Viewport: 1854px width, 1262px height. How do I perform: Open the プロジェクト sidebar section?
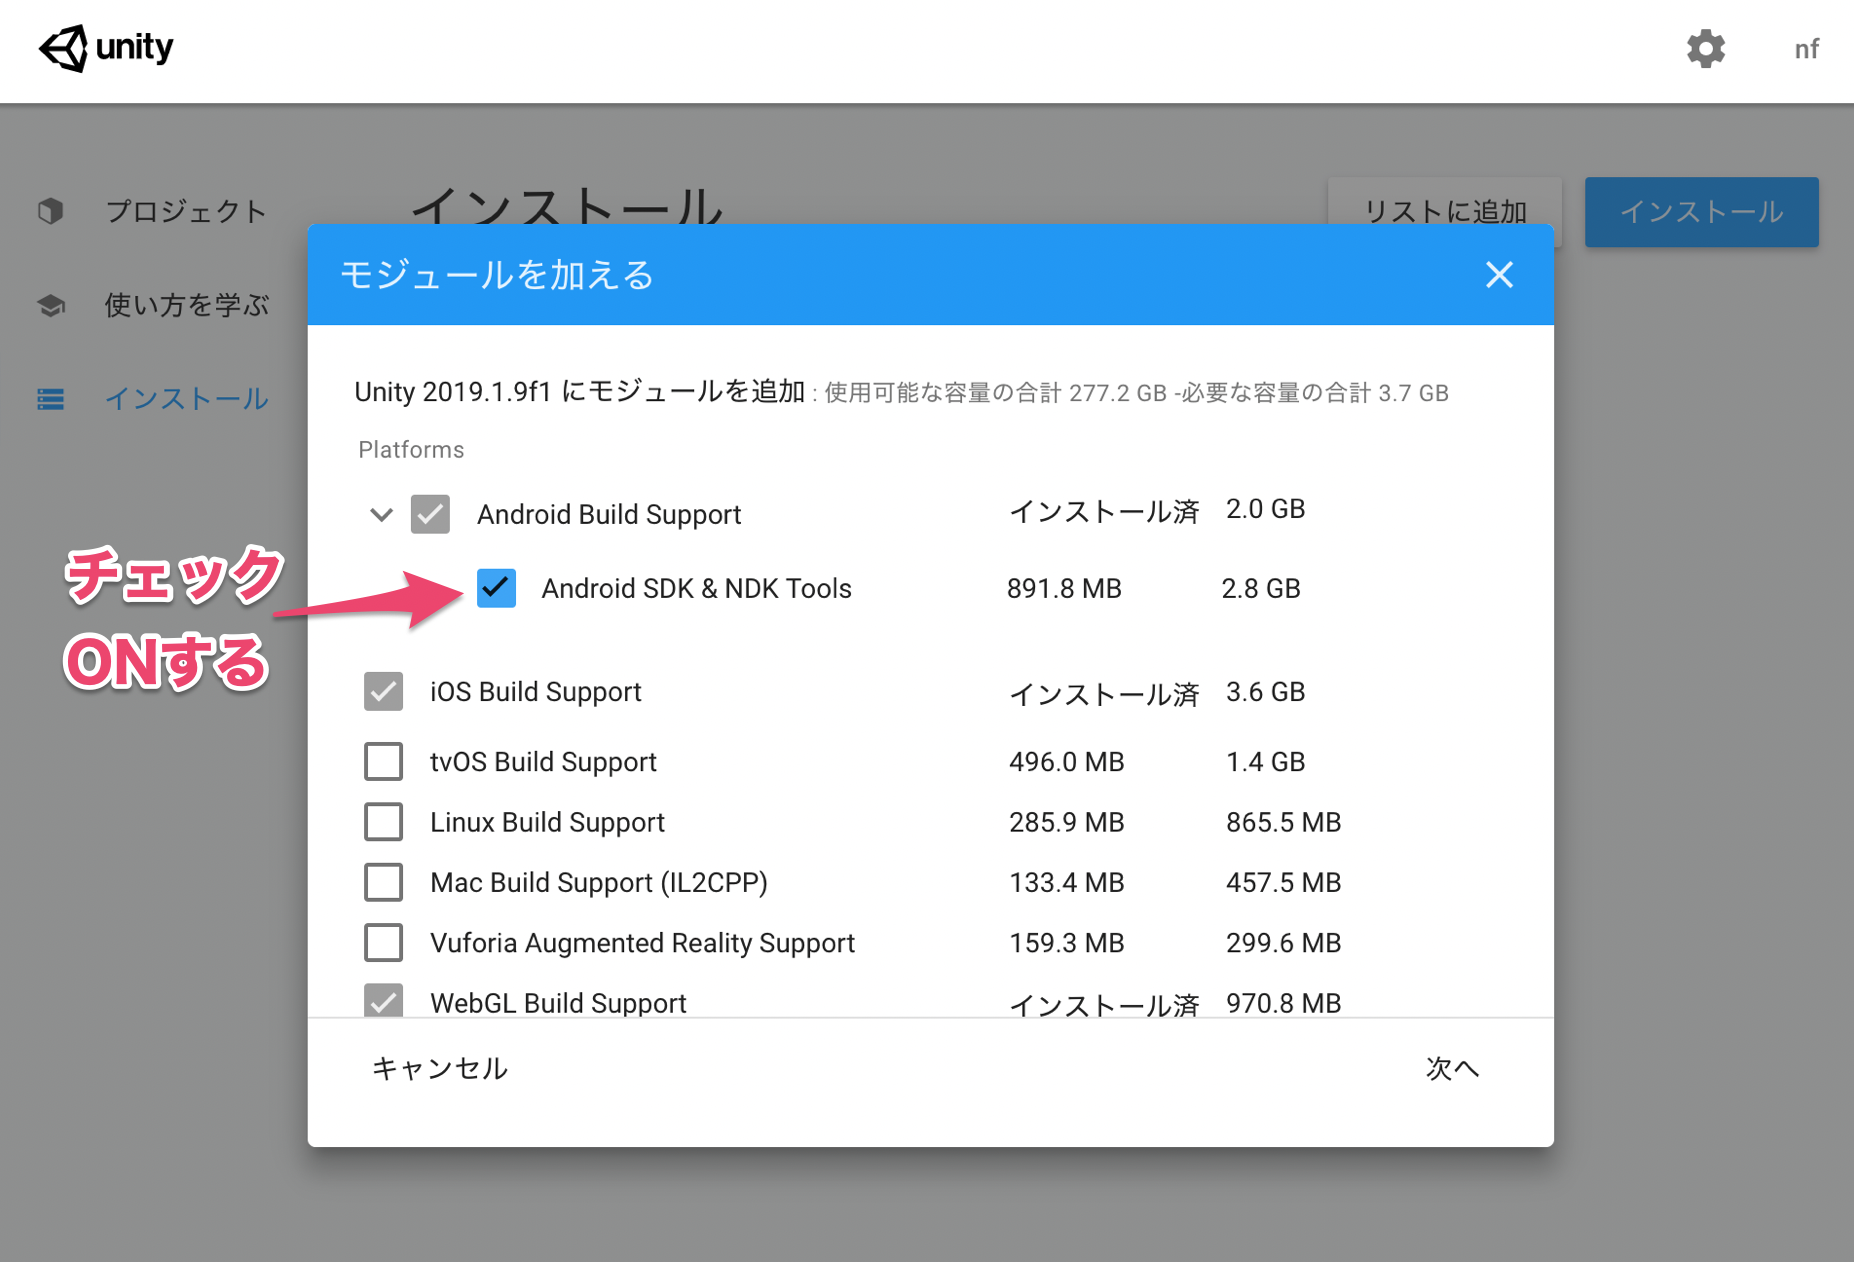(186, 211)
